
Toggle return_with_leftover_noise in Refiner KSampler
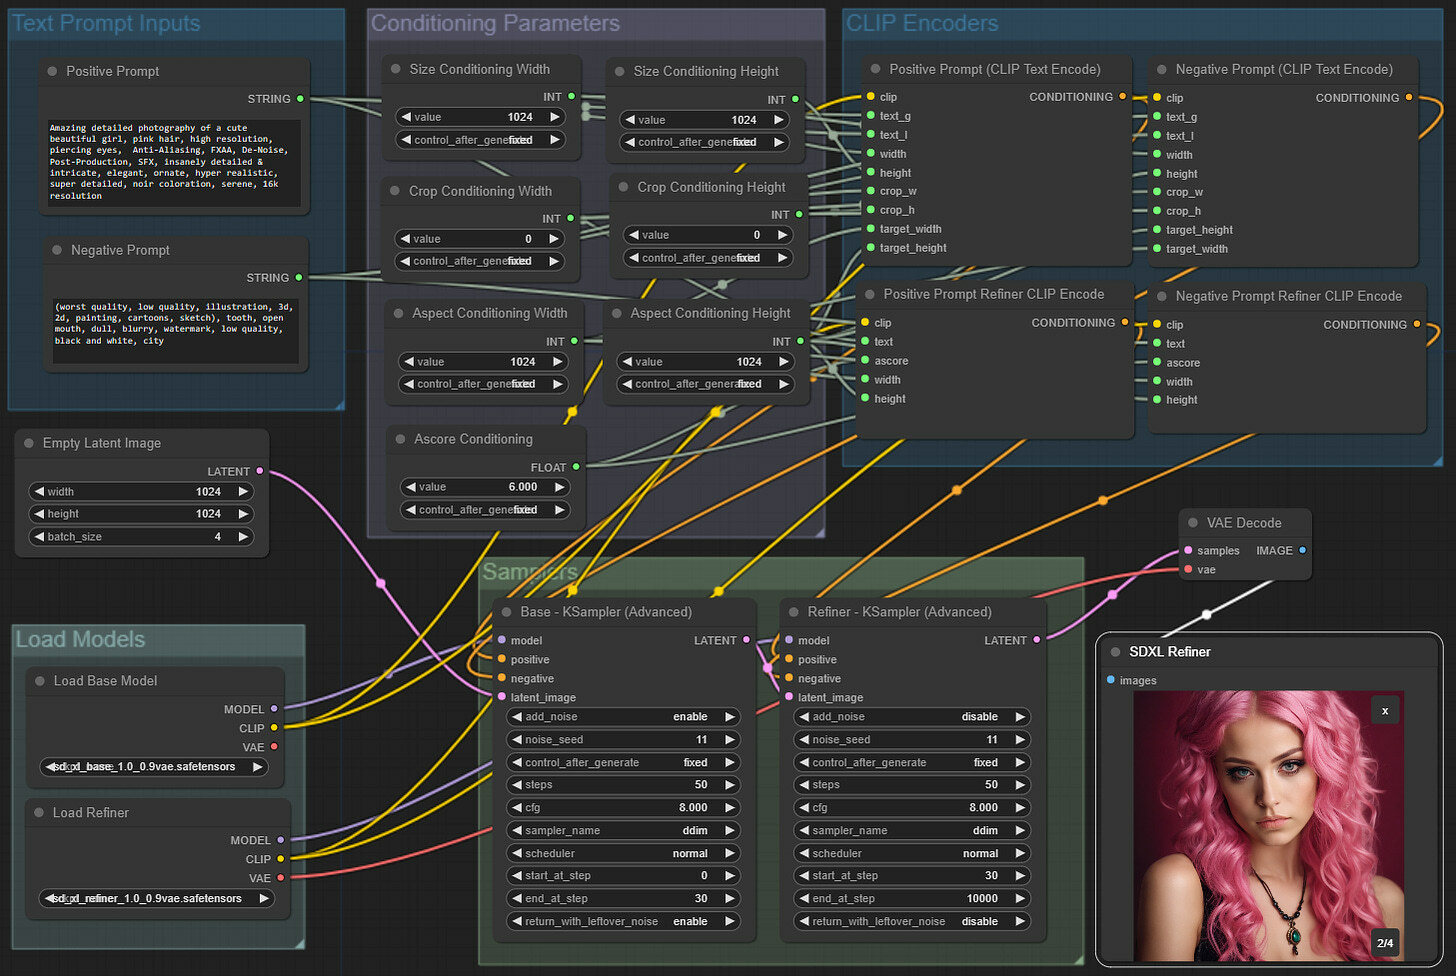[x=912, y=922]
